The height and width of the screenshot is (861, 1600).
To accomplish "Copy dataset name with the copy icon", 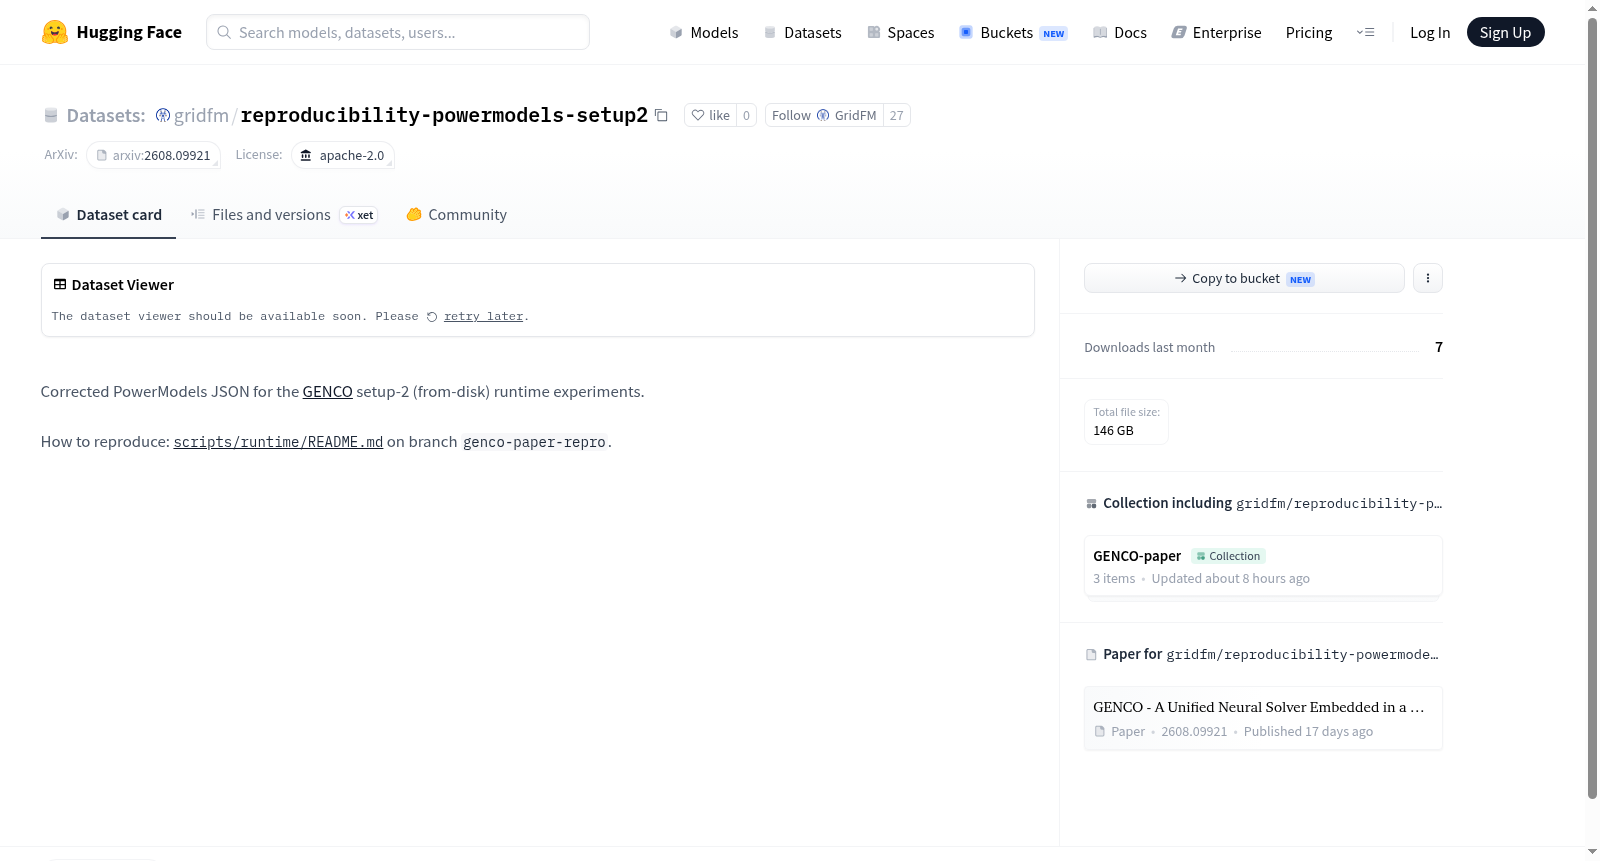I will [661, 115].
